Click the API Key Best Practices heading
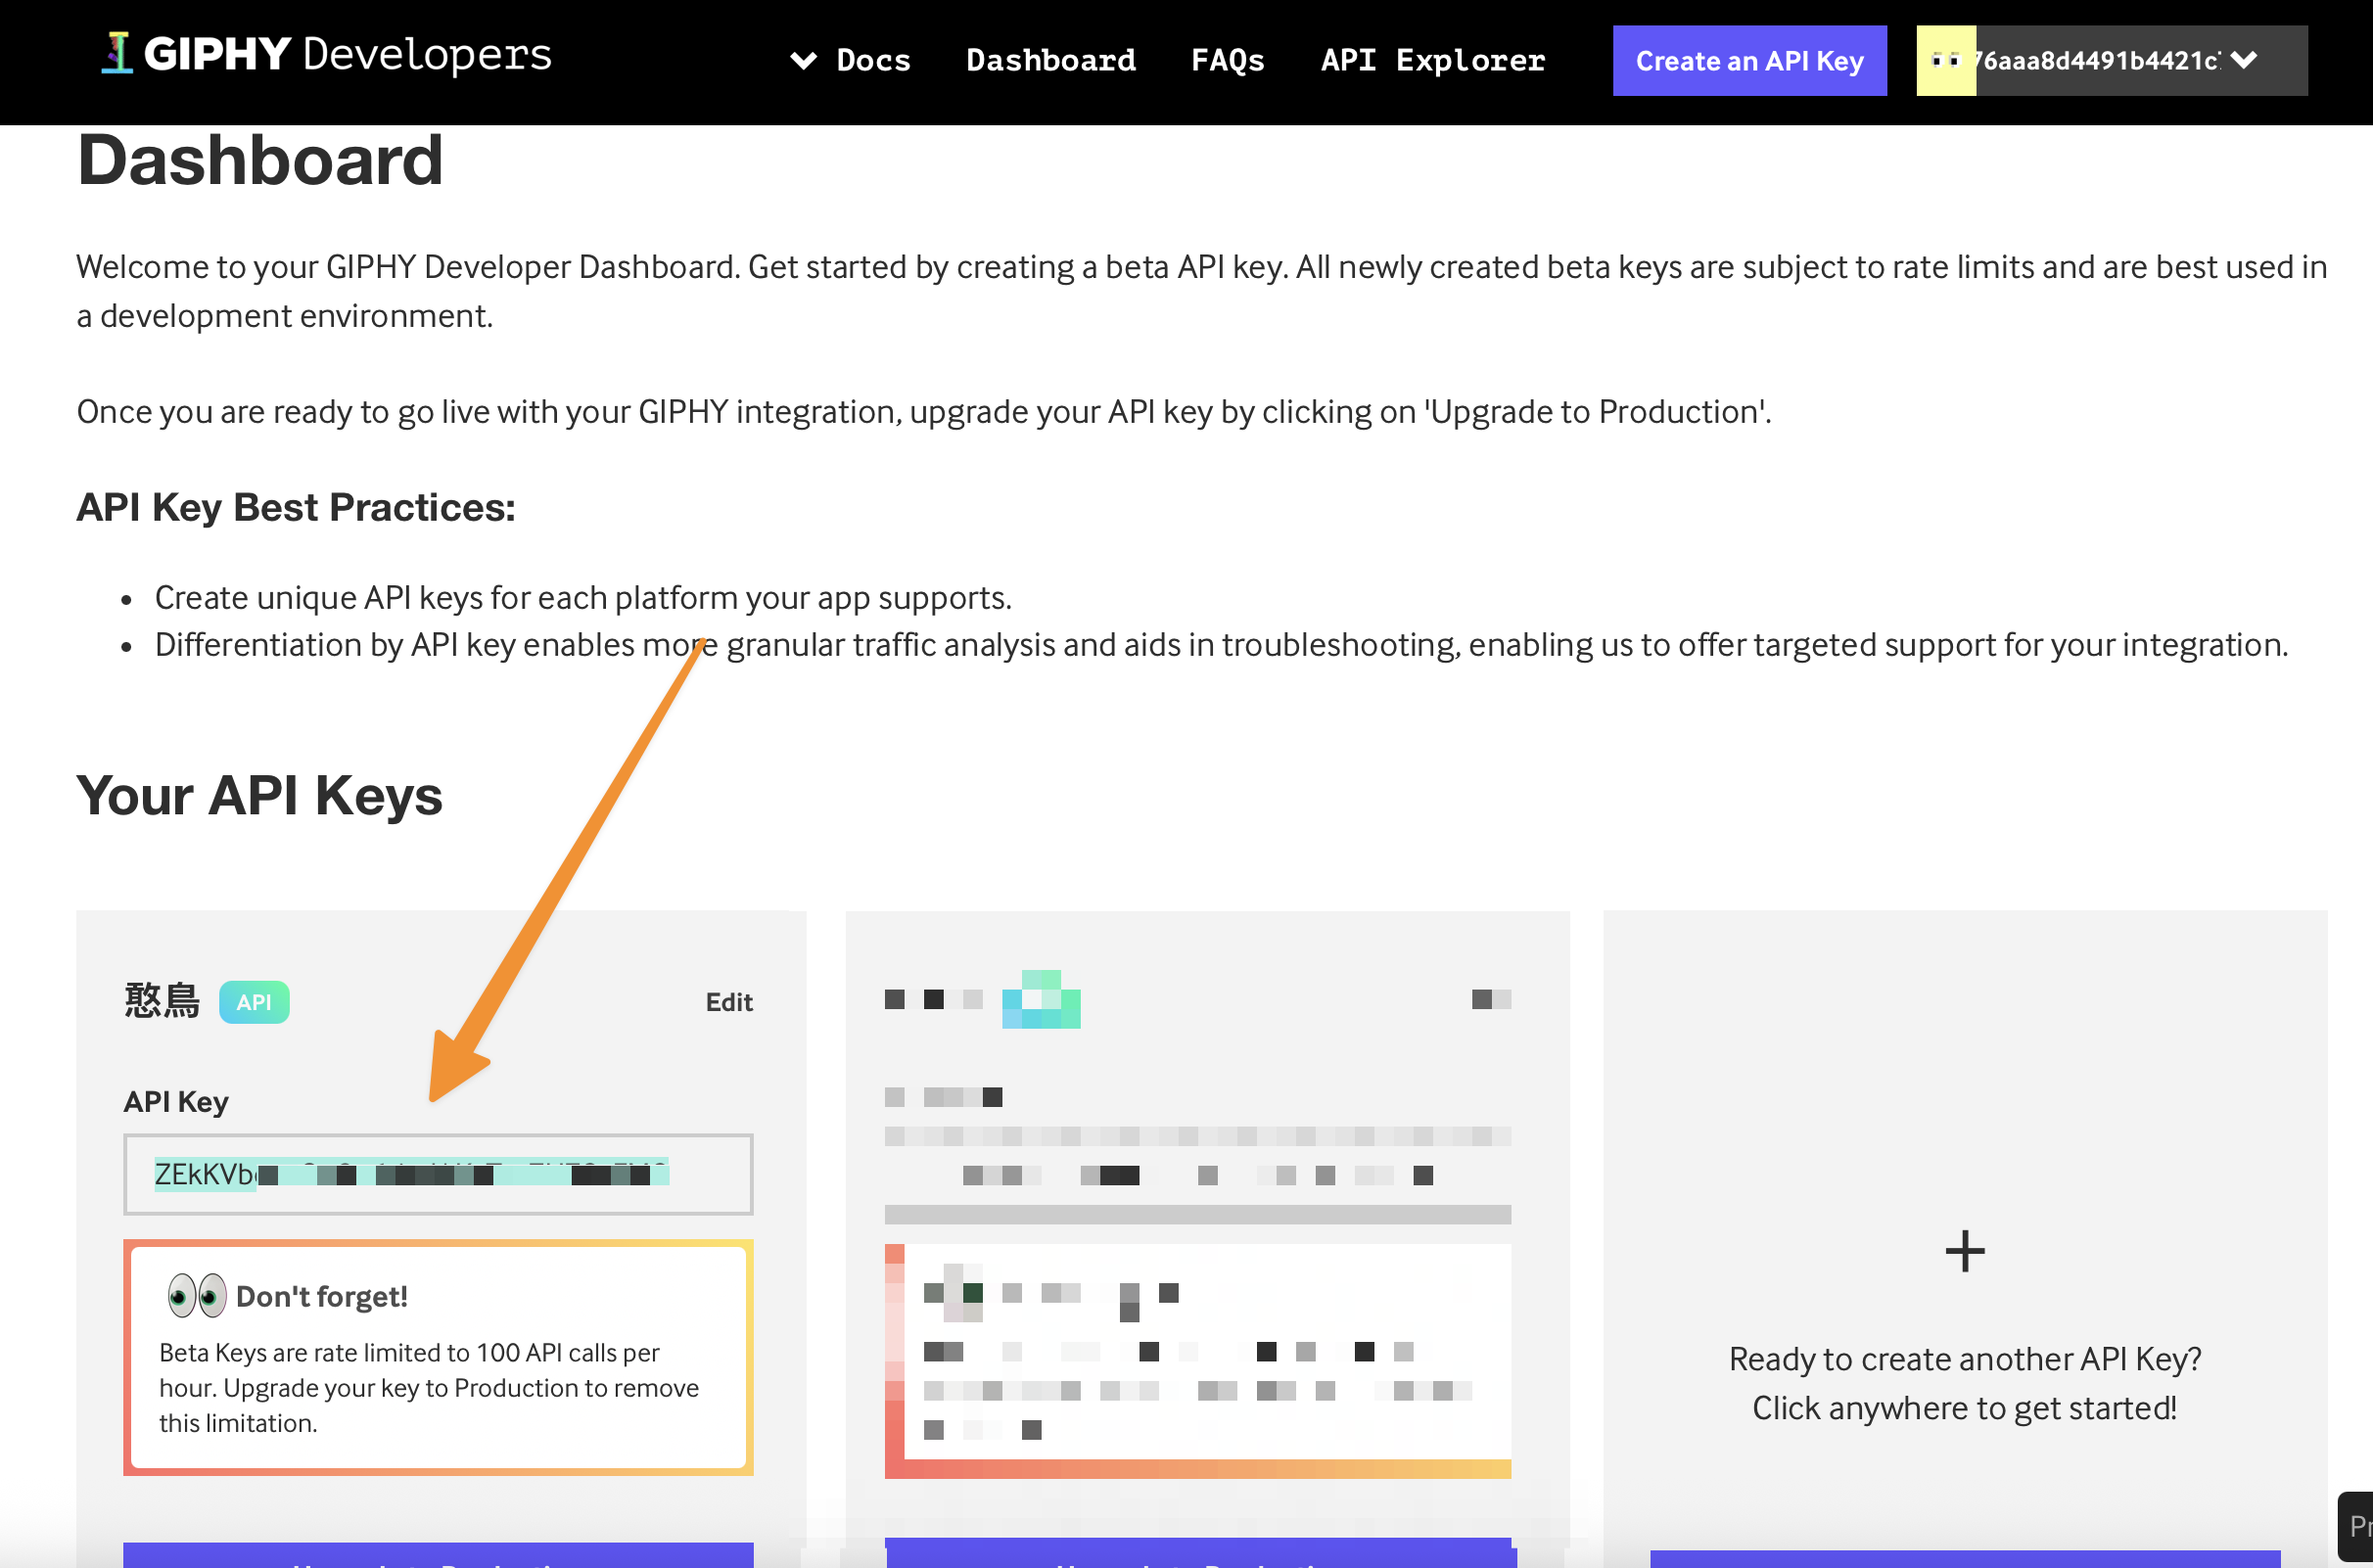 pyautogui.click(x=296, y=508)
